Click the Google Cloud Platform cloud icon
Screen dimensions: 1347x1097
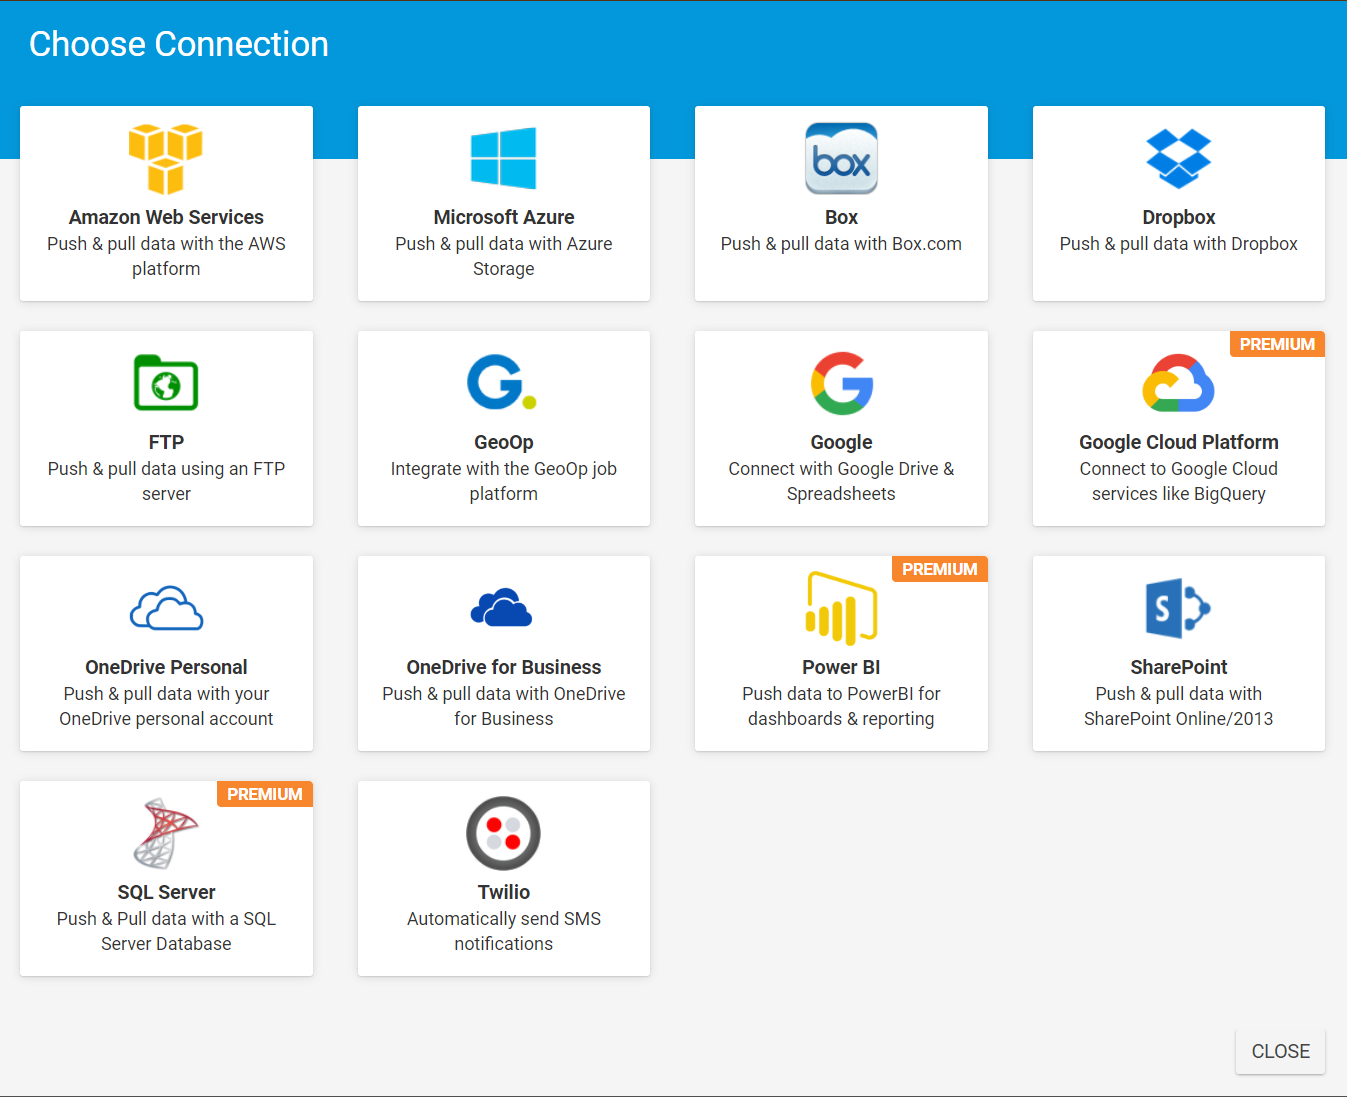(x=1179, y=383)
